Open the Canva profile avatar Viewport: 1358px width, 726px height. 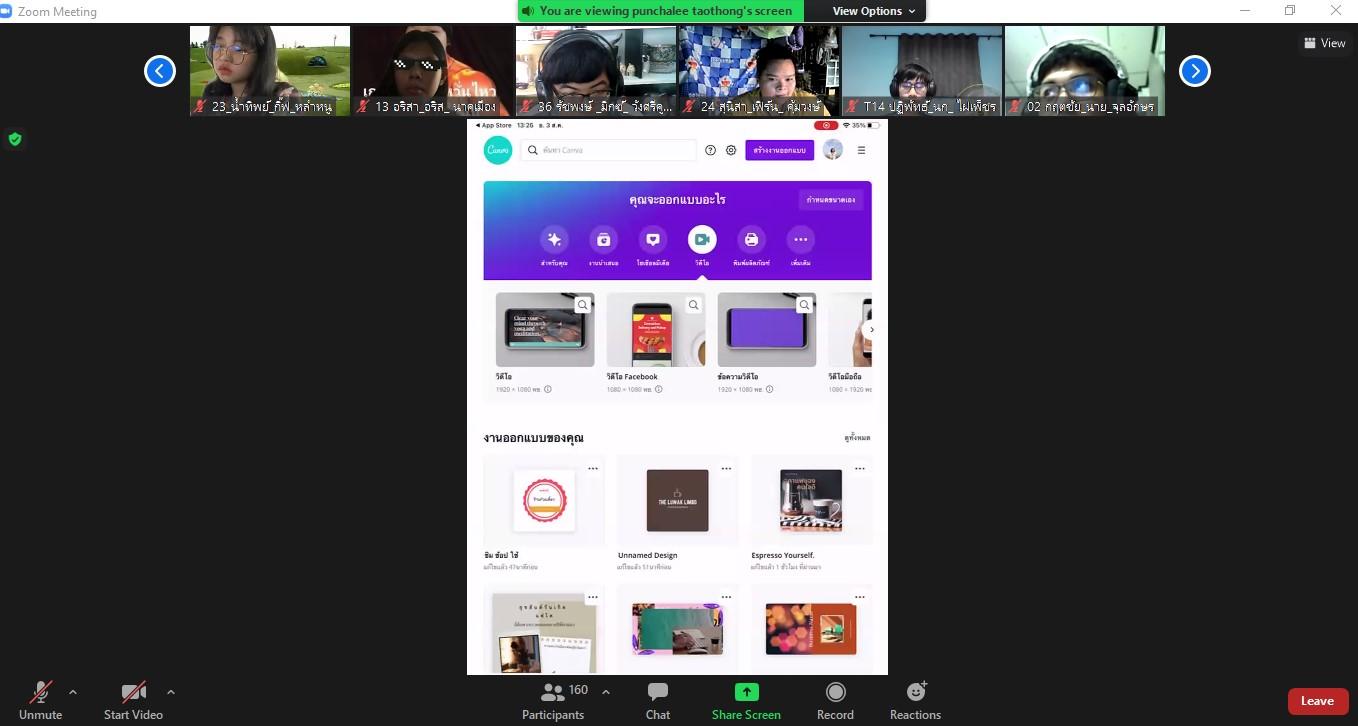click(x=833, y=150)
